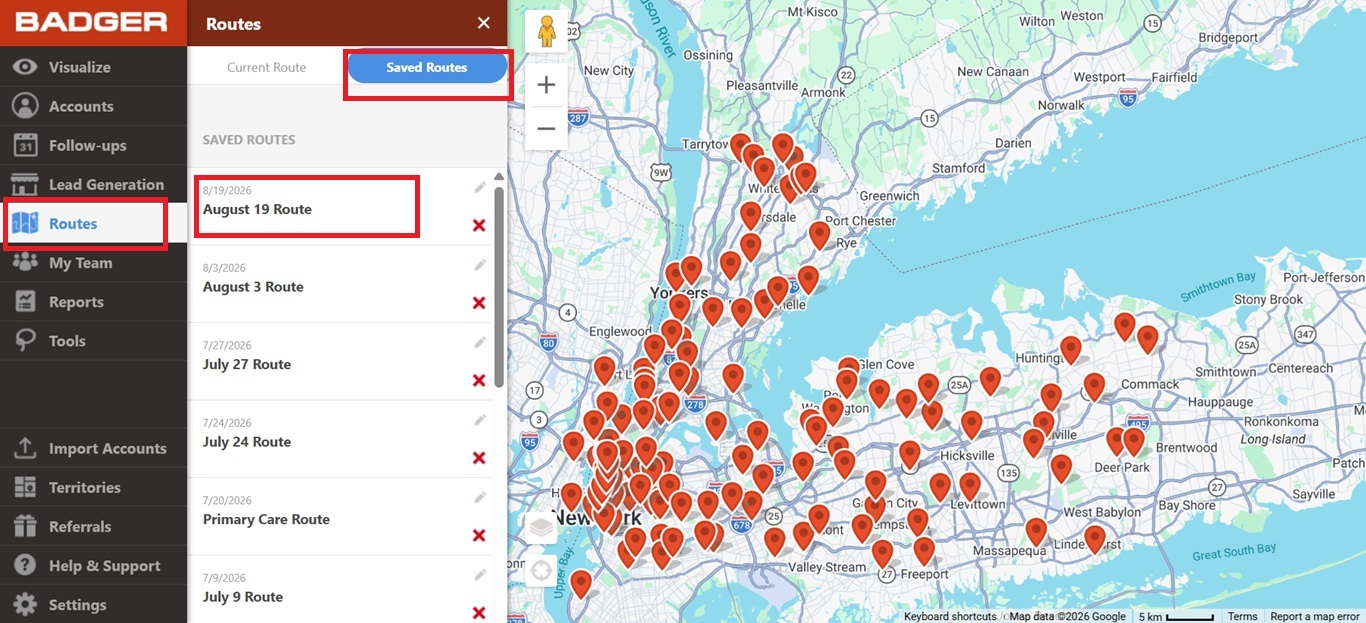1366x623 pixels.
Task: Delete the August 3 Route
Action: point(479,303)
